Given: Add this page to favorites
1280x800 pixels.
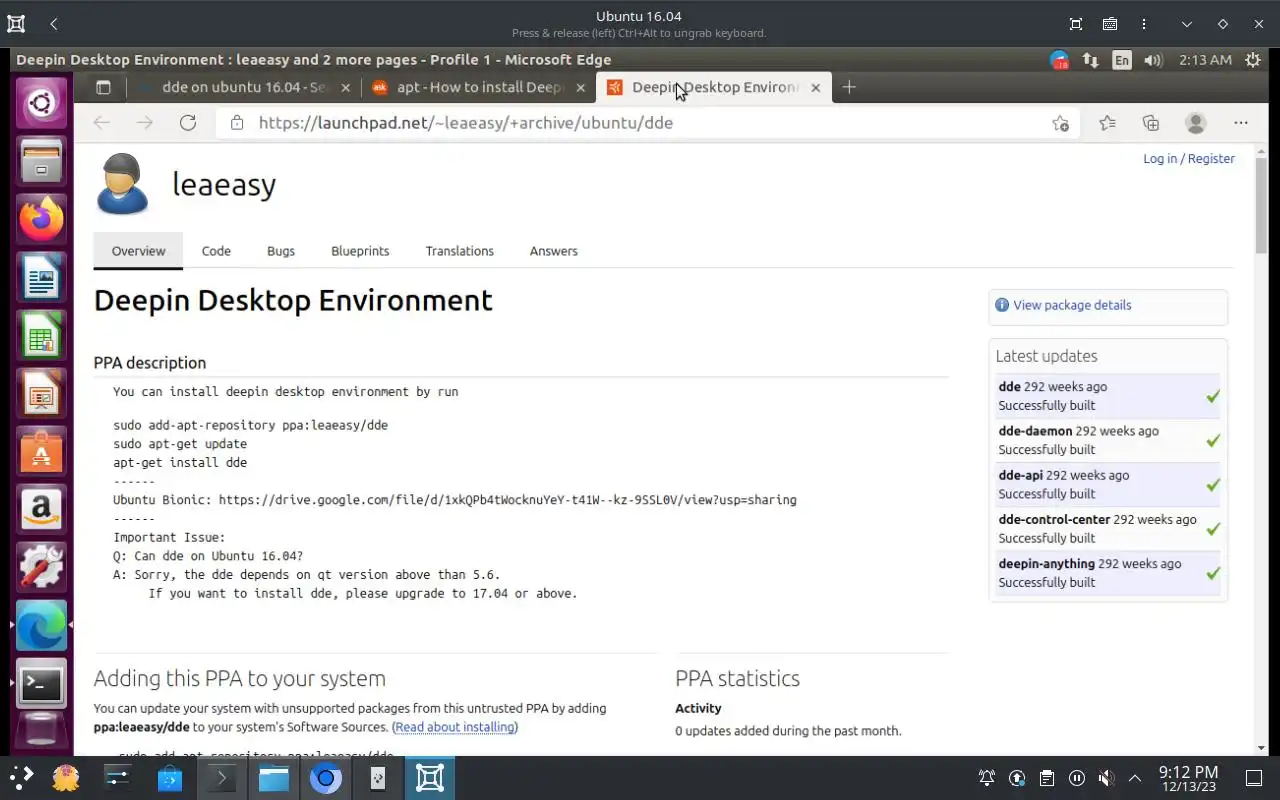Looking at the screenshot, I should point(1060,123).
